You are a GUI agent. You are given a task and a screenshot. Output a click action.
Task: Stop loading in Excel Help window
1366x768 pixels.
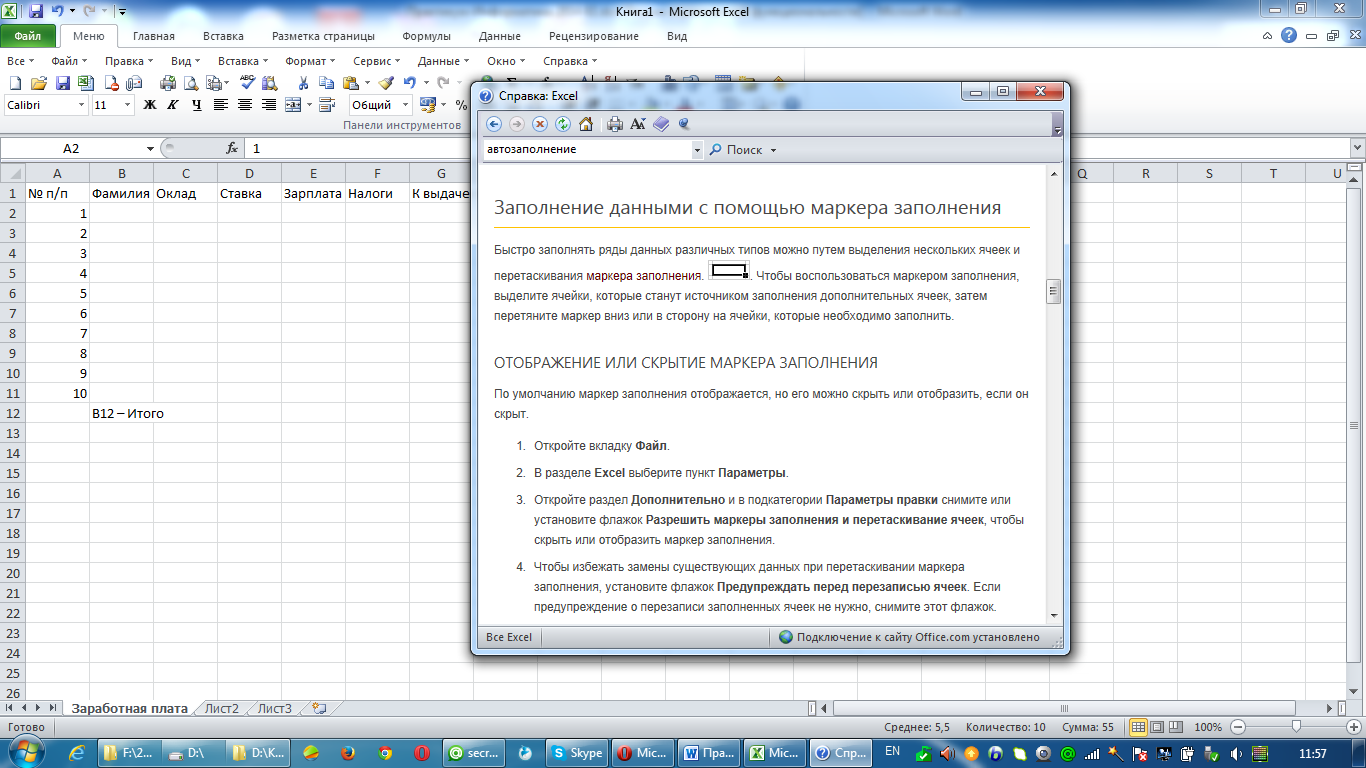[x=540, y=124]
